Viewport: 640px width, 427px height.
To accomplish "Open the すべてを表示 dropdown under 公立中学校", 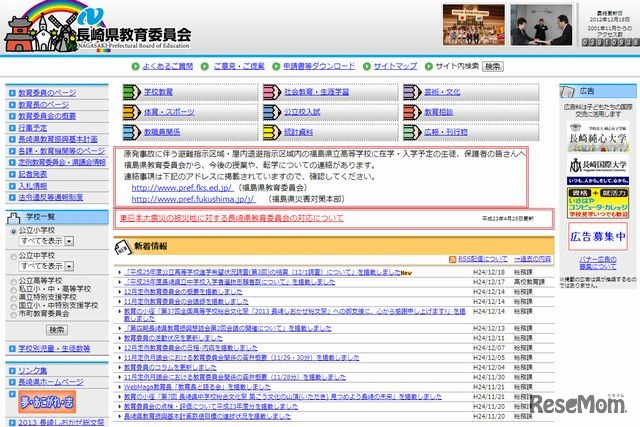I will (46, 266).
